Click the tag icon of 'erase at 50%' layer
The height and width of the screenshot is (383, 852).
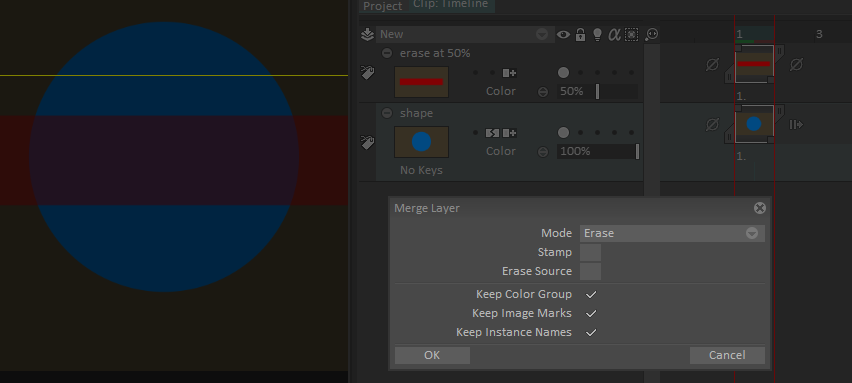coord(367,72)
